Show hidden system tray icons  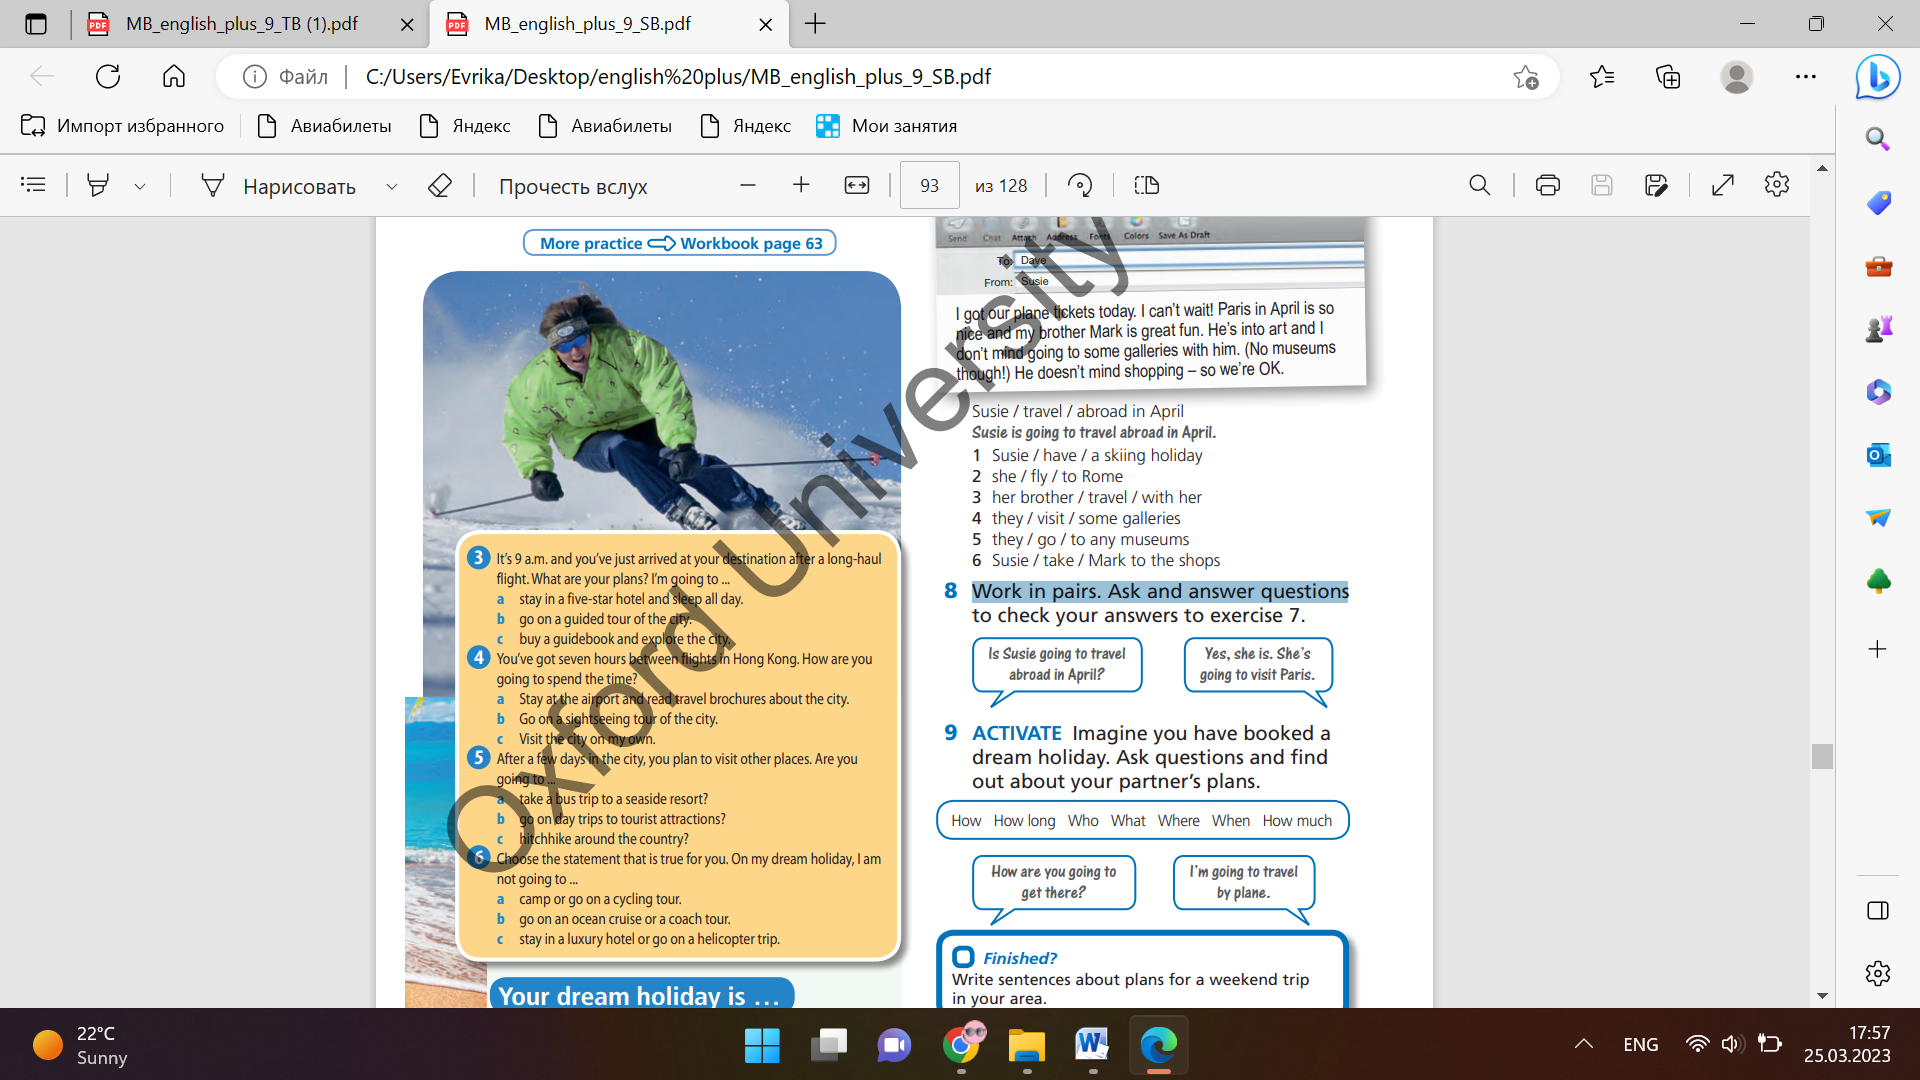(1584, 1044)
